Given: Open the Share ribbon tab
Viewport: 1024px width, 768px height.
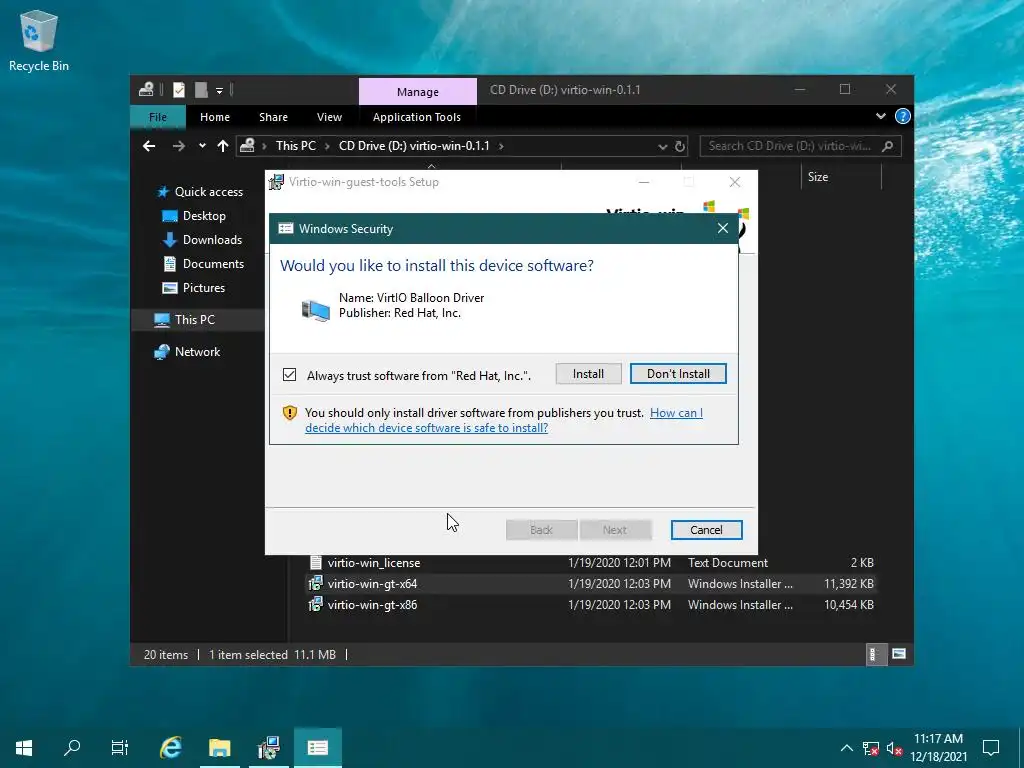Looking at the screenshot, I should point(273,117).
